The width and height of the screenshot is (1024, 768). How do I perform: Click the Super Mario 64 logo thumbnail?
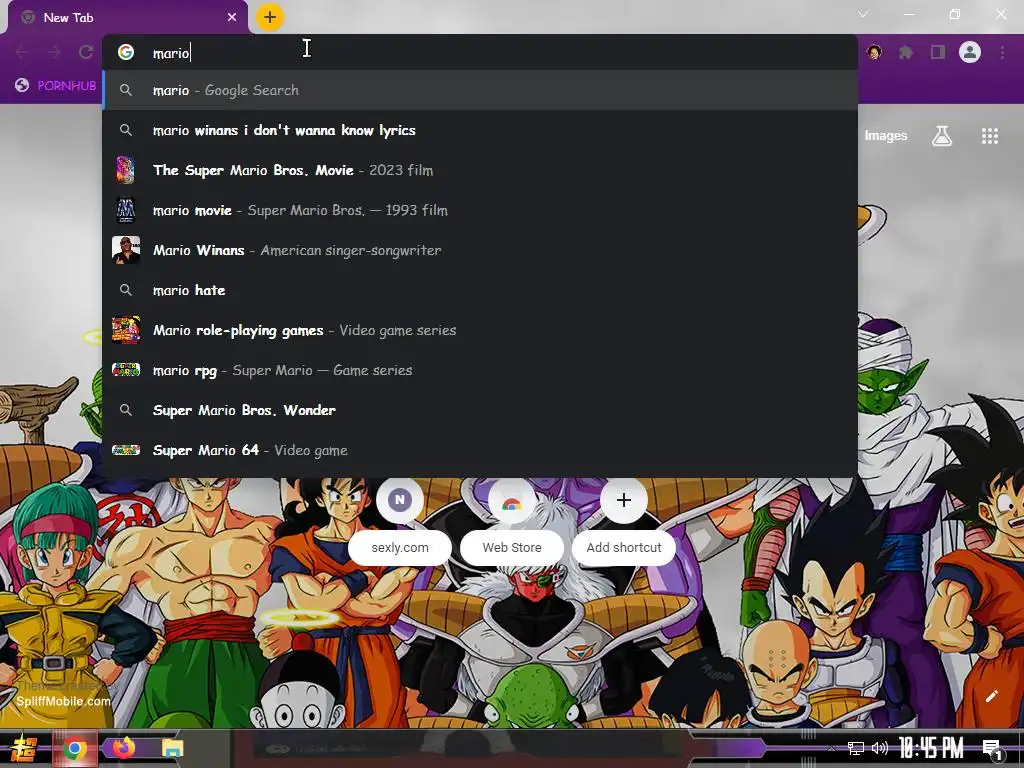tap(125, 450)
